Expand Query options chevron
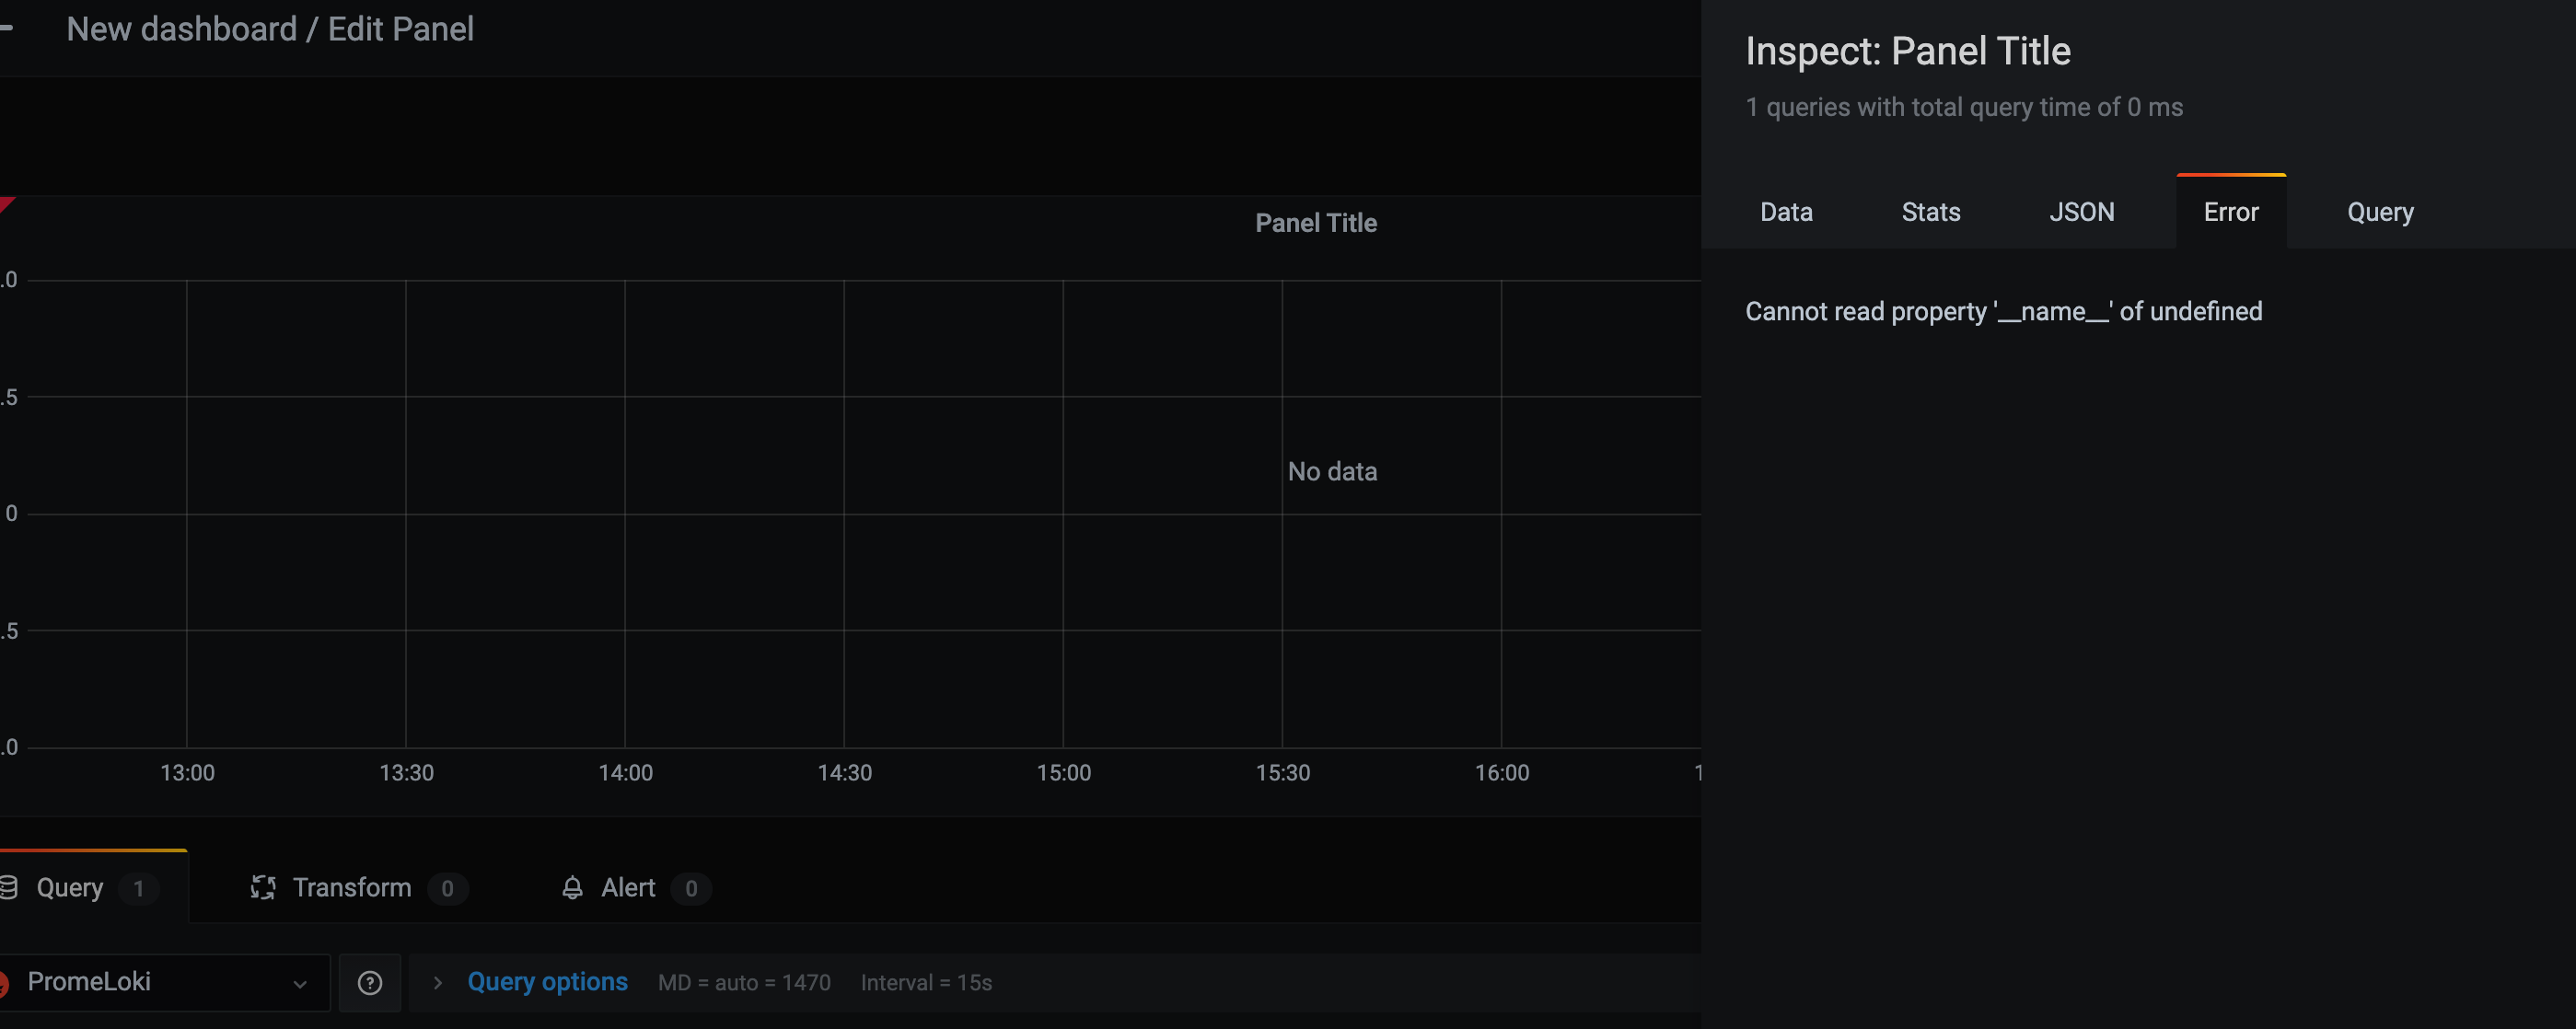Screen dimensions: 2576x1029 point(437,983)
